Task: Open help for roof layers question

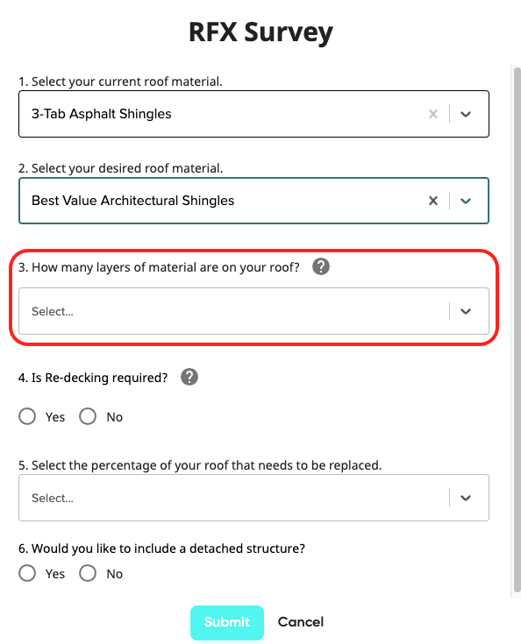Action: click(321, 267)
